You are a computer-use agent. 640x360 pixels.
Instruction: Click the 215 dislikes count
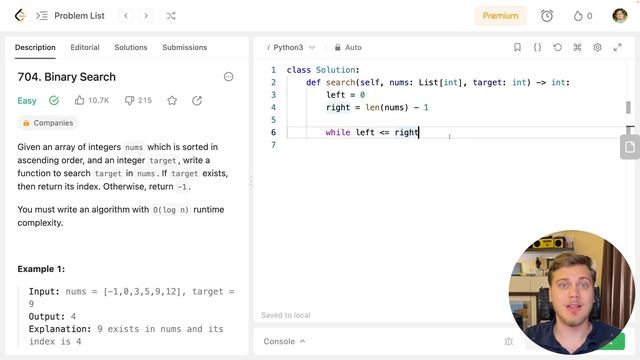click(144, 100)
